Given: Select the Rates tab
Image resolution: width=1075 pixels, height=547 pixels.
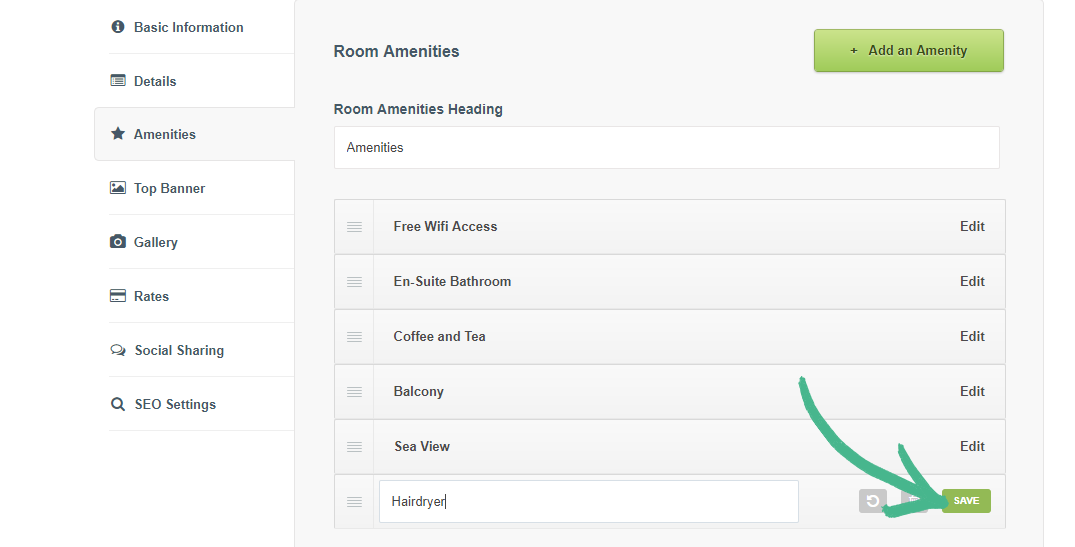Looking at the screenshot, I should click(x=151, y=296).
